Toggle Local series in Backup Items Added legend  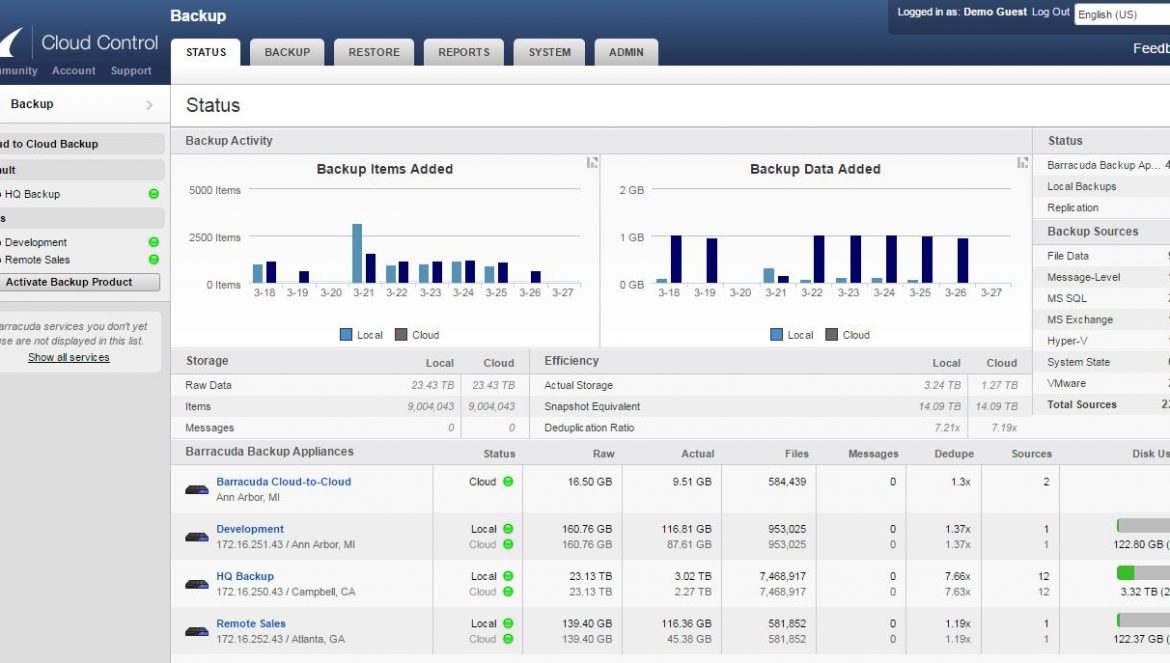[x=361, y=335]
